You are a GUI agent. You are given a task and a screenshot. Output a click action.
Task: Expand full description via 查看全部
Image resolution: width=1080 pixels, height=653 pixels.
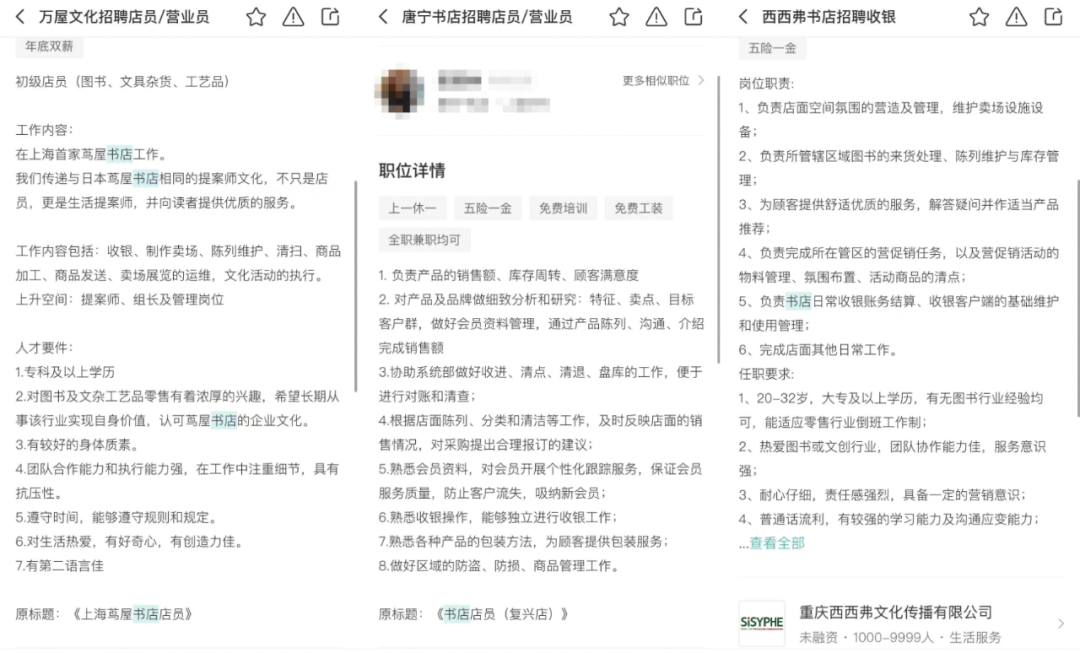pos(777,543)
